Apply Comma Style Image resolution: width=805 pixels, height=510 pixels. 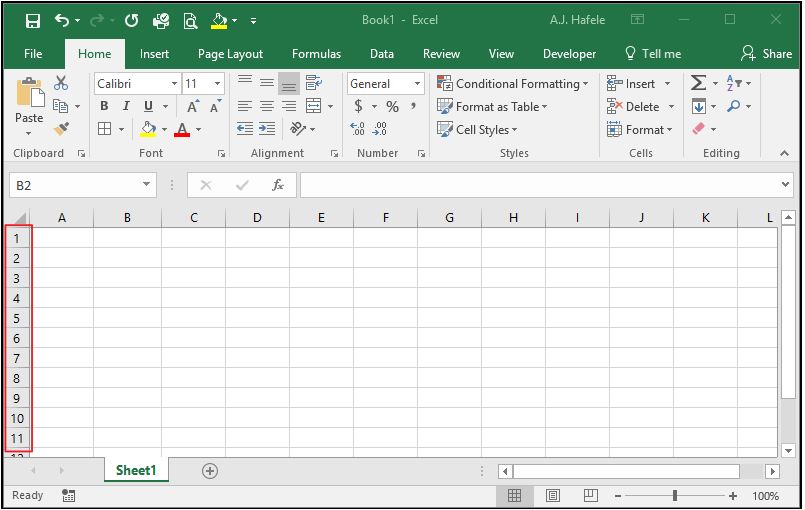coord(413,106)
